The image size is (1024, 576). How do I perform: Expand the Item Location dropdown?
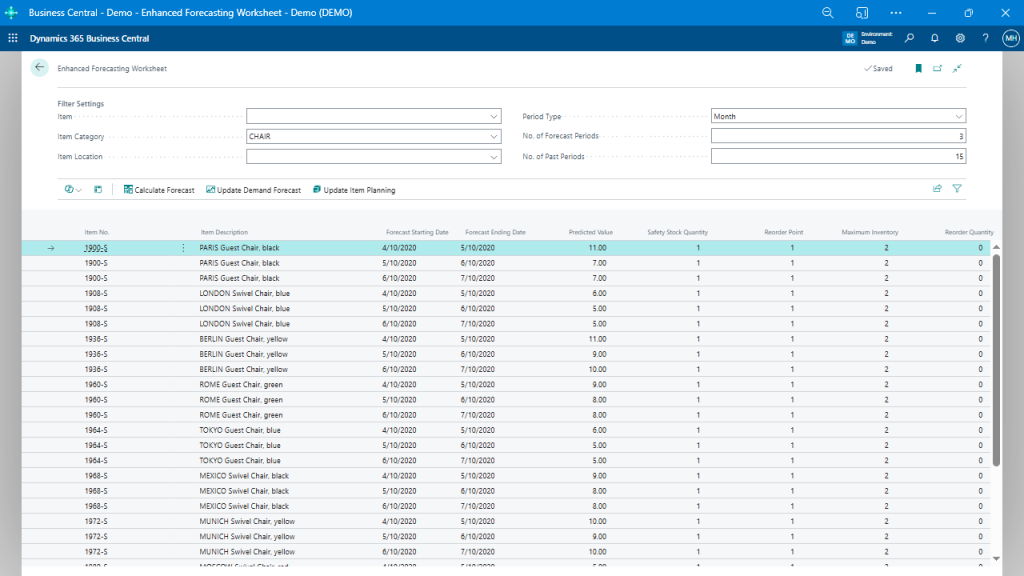(493, 156)
